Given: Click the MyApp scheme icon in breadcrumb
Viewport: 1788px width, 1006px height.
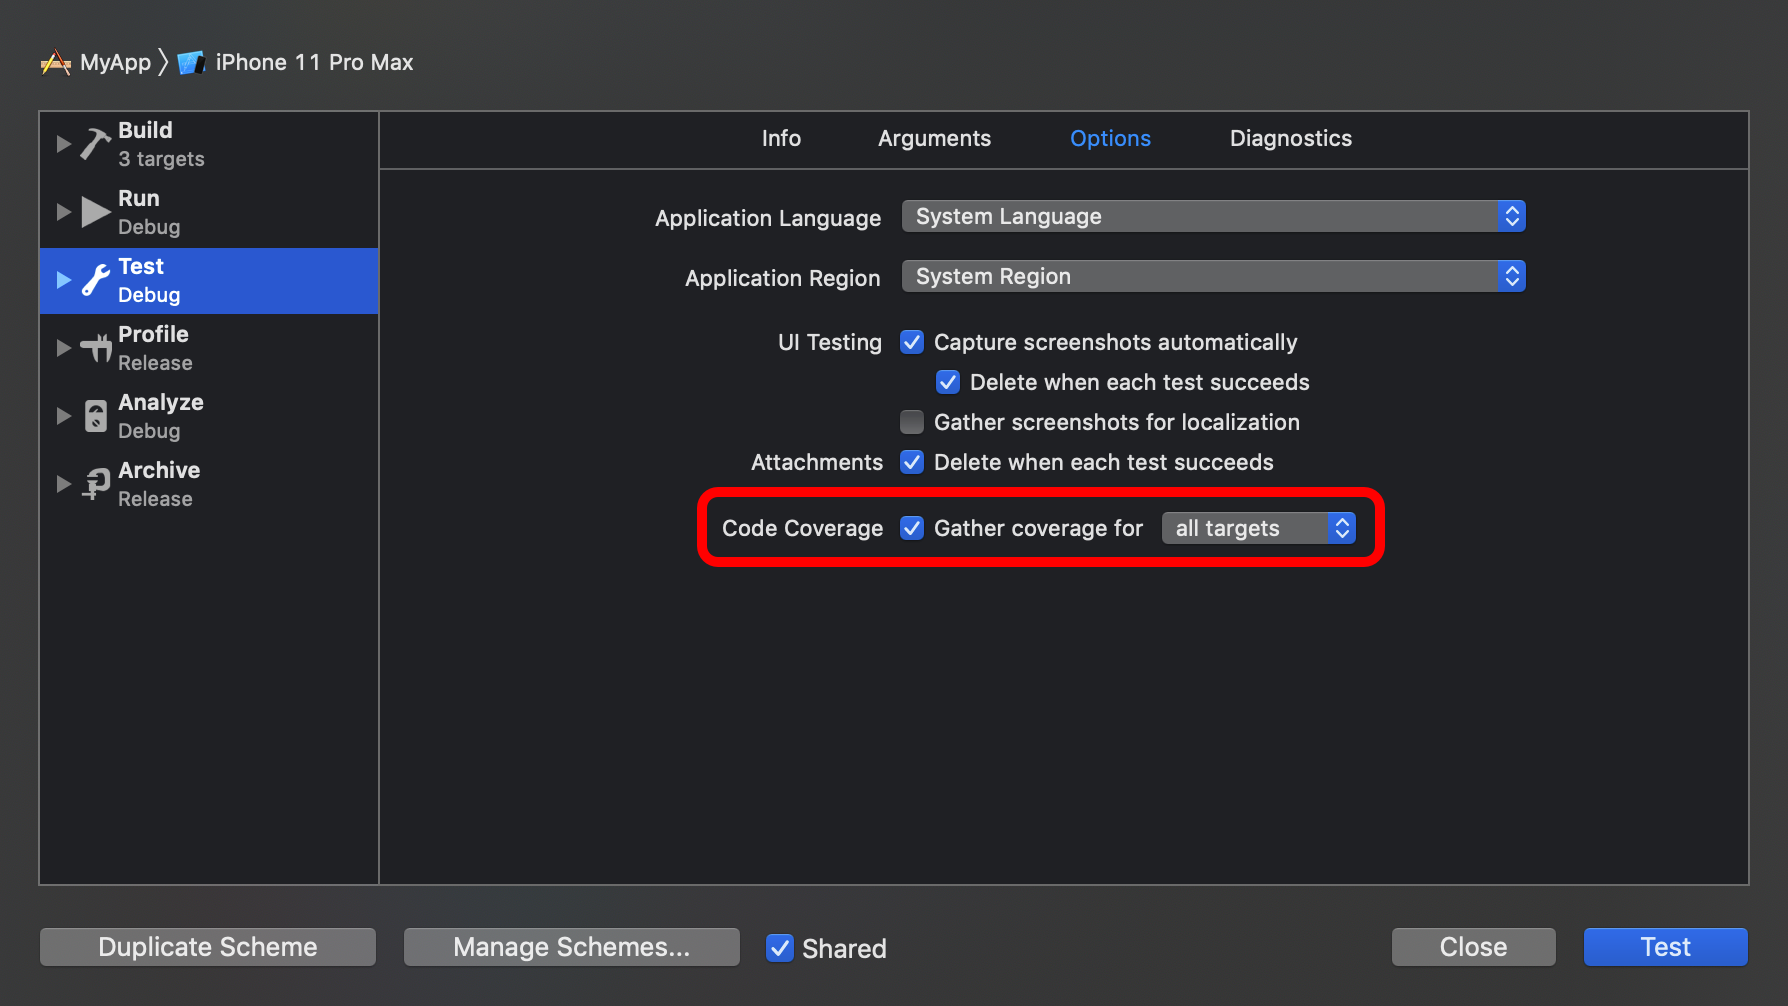Looking at the screenshot, I should (56, 62).
